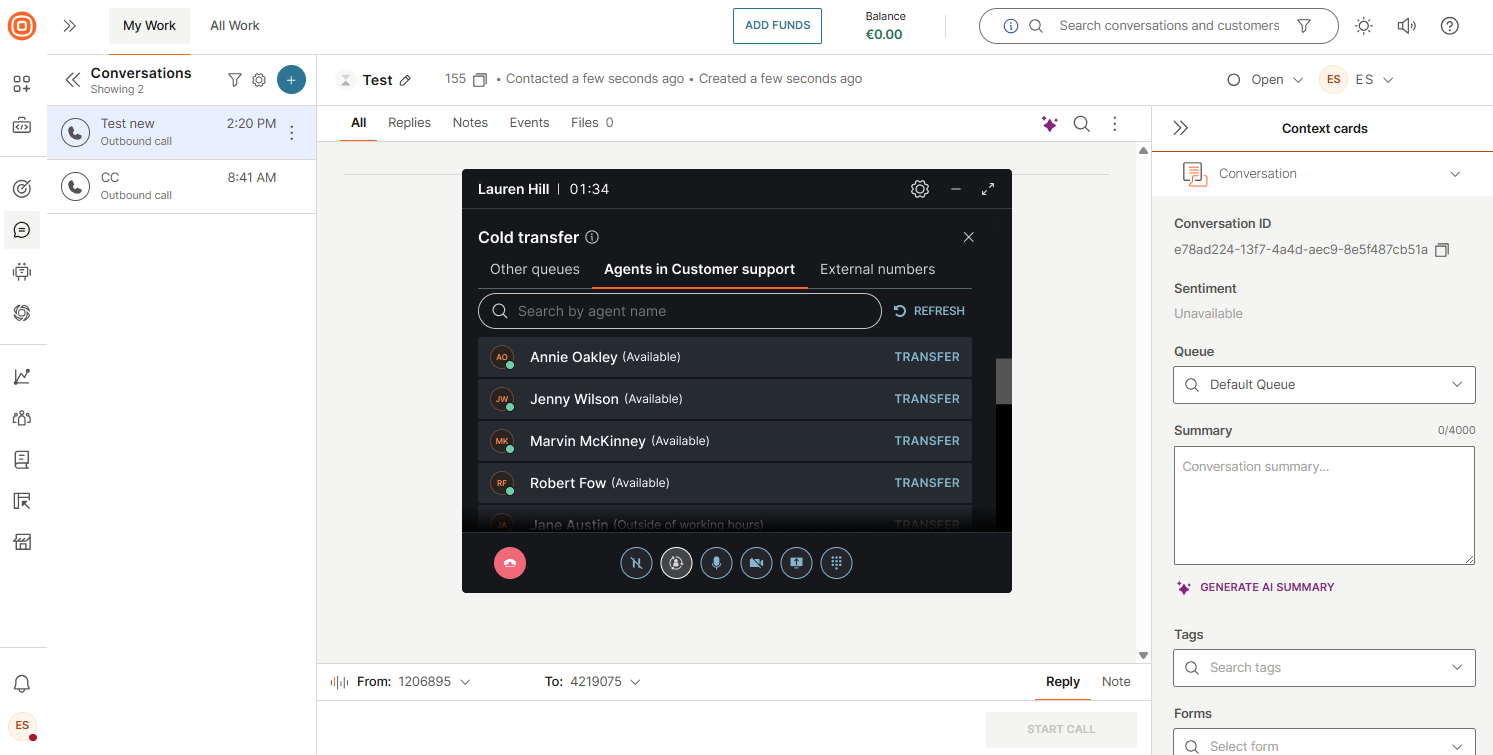The image size is (1493, 755).
Task: Hang up the call
Action: (510, 563)
